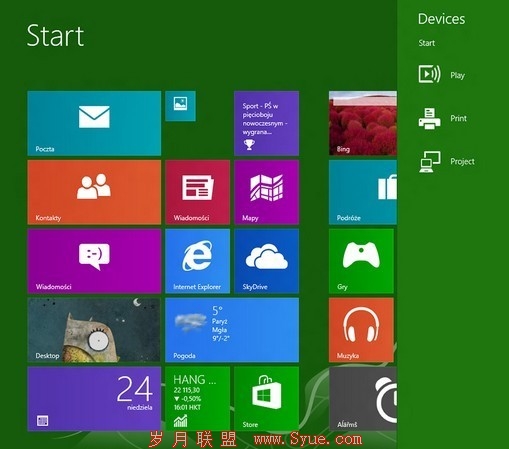Open the Kontakty people tile
This screenshot has width=509, height=449.
point(94,192)
